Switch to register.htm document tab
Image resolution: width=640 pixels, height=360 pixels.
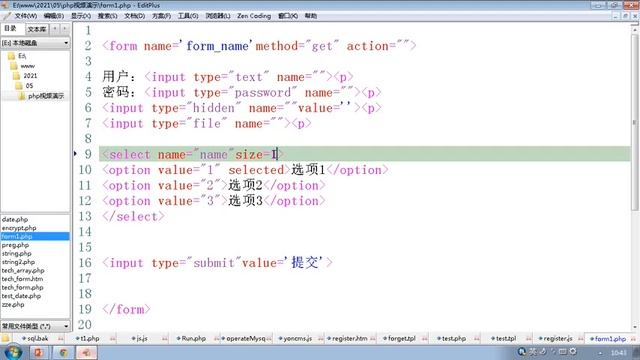(x=349, y=339)
